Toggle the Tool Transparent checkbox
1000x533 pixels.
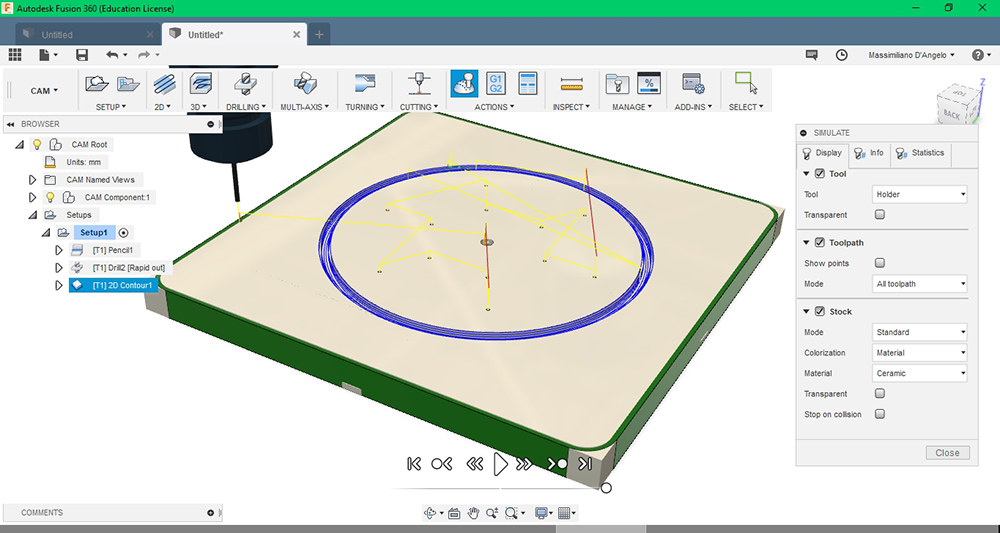tap(880, 214)
